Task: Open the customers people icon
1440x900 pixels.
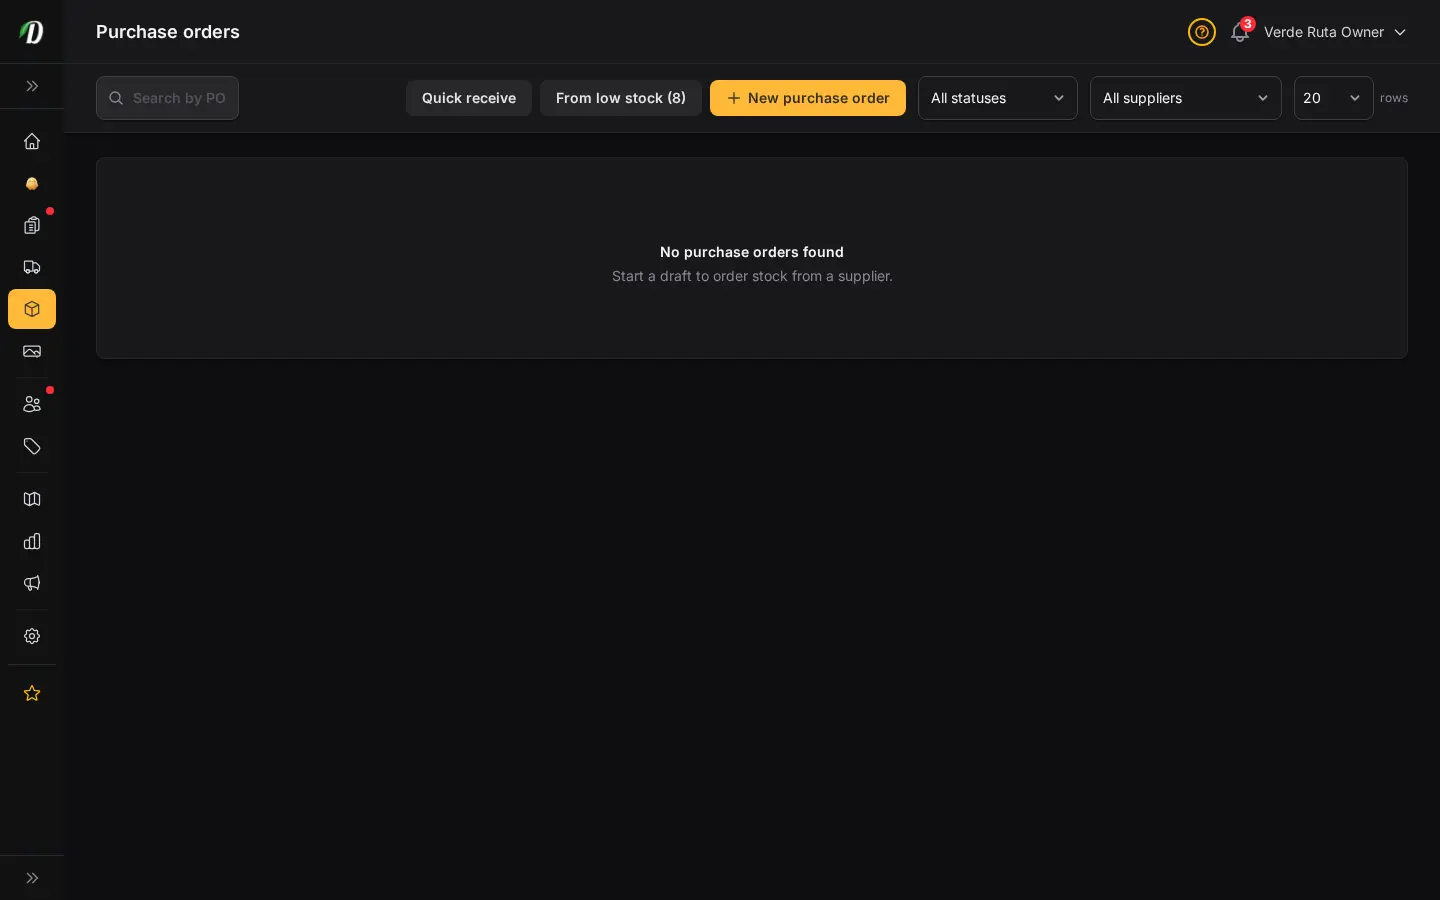Action: point(32,404)
